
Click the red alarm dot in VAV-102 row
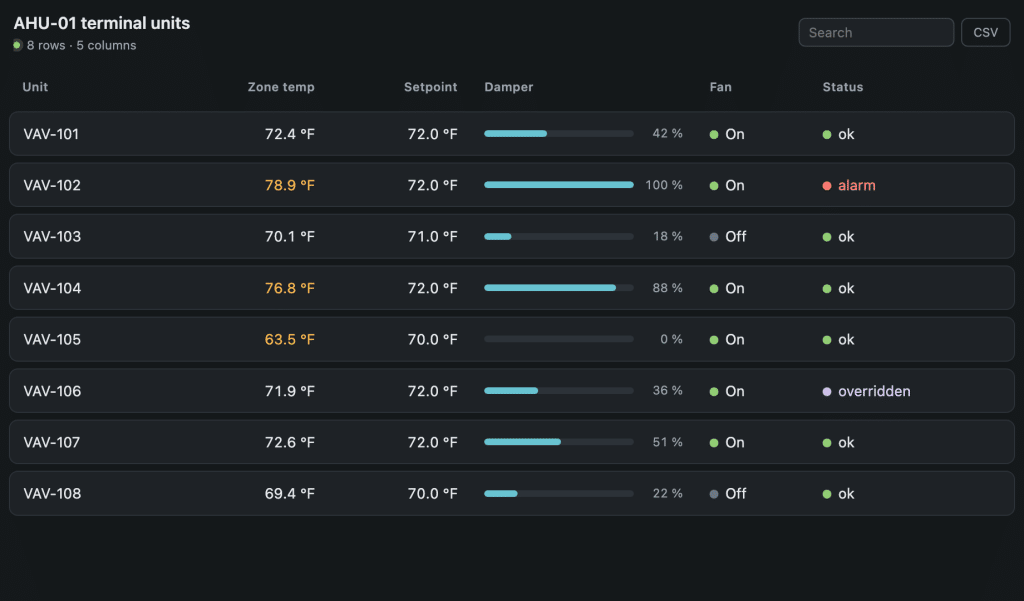coord(827,186)
